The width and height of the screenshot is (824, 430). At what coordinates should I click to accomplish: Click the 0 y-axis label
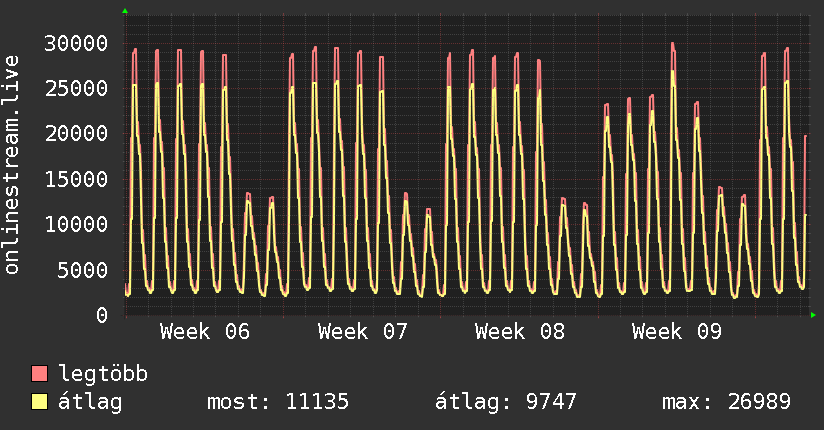coord(103,315)
